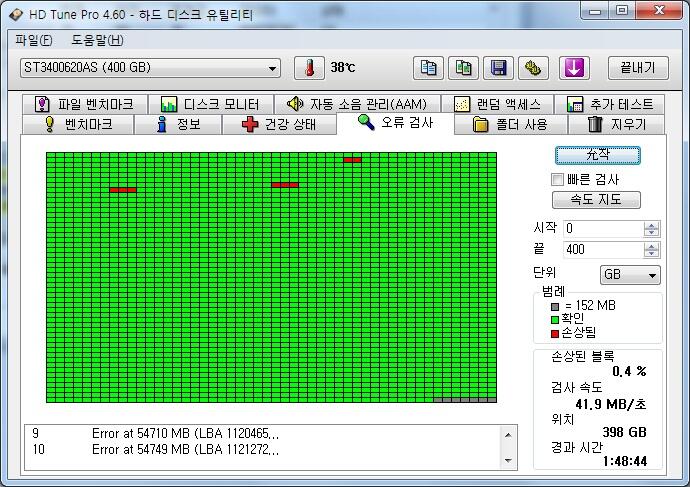The image size is (690, 487).
Task: Click the 끝내기 exit button
Action: coord(638,68)
